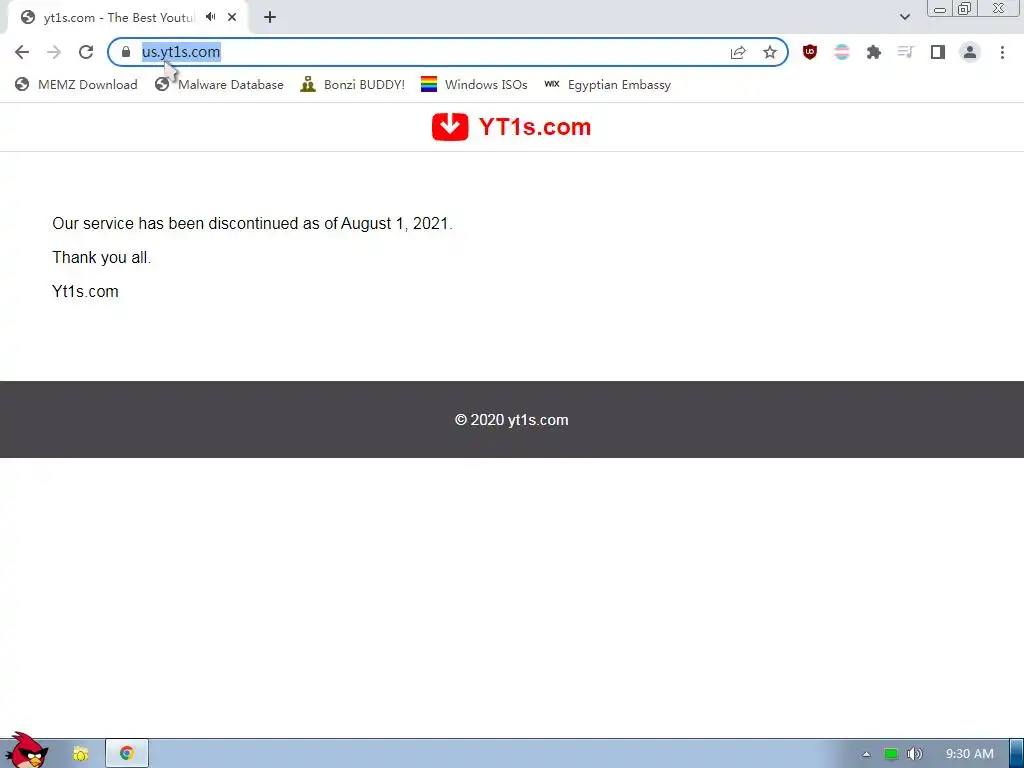Open the green network tray icon
The width and height of the screenshot is (1024, 768).
[891, 754]
